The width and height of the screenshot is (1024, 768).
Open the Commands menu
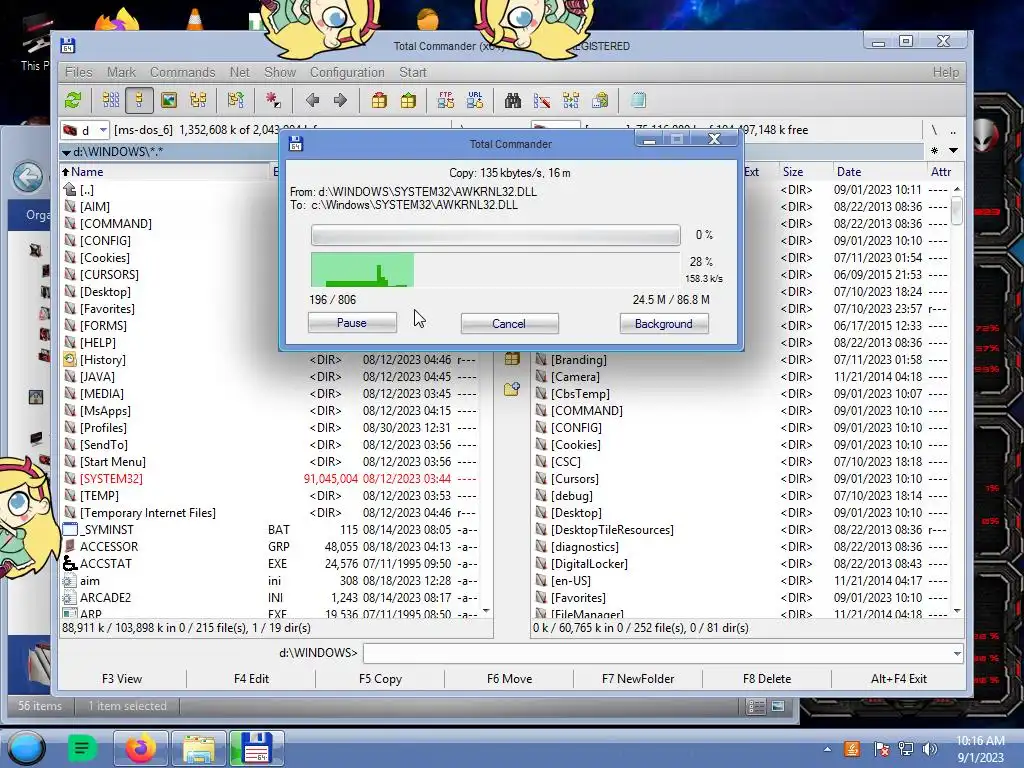(182, 72)
